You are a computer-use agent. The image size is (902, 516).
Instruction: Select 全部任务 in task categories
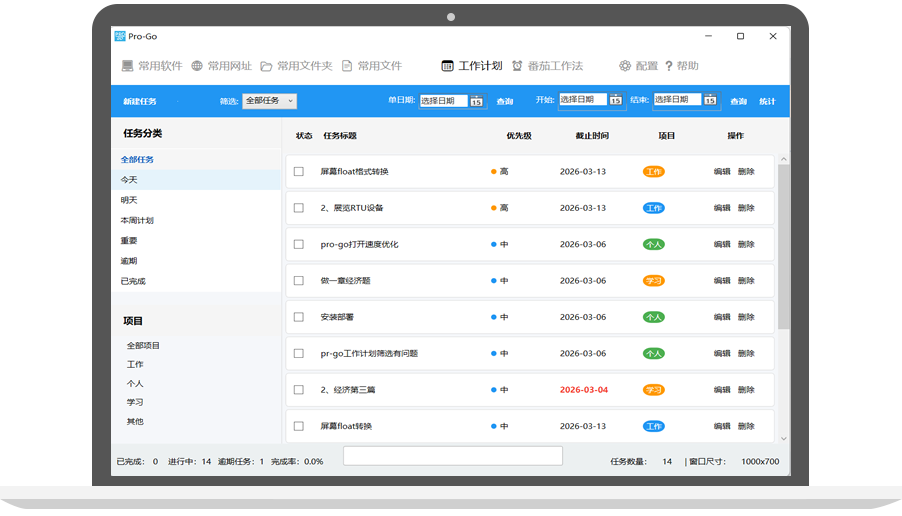pyautogui.click(x=137, y=159)
